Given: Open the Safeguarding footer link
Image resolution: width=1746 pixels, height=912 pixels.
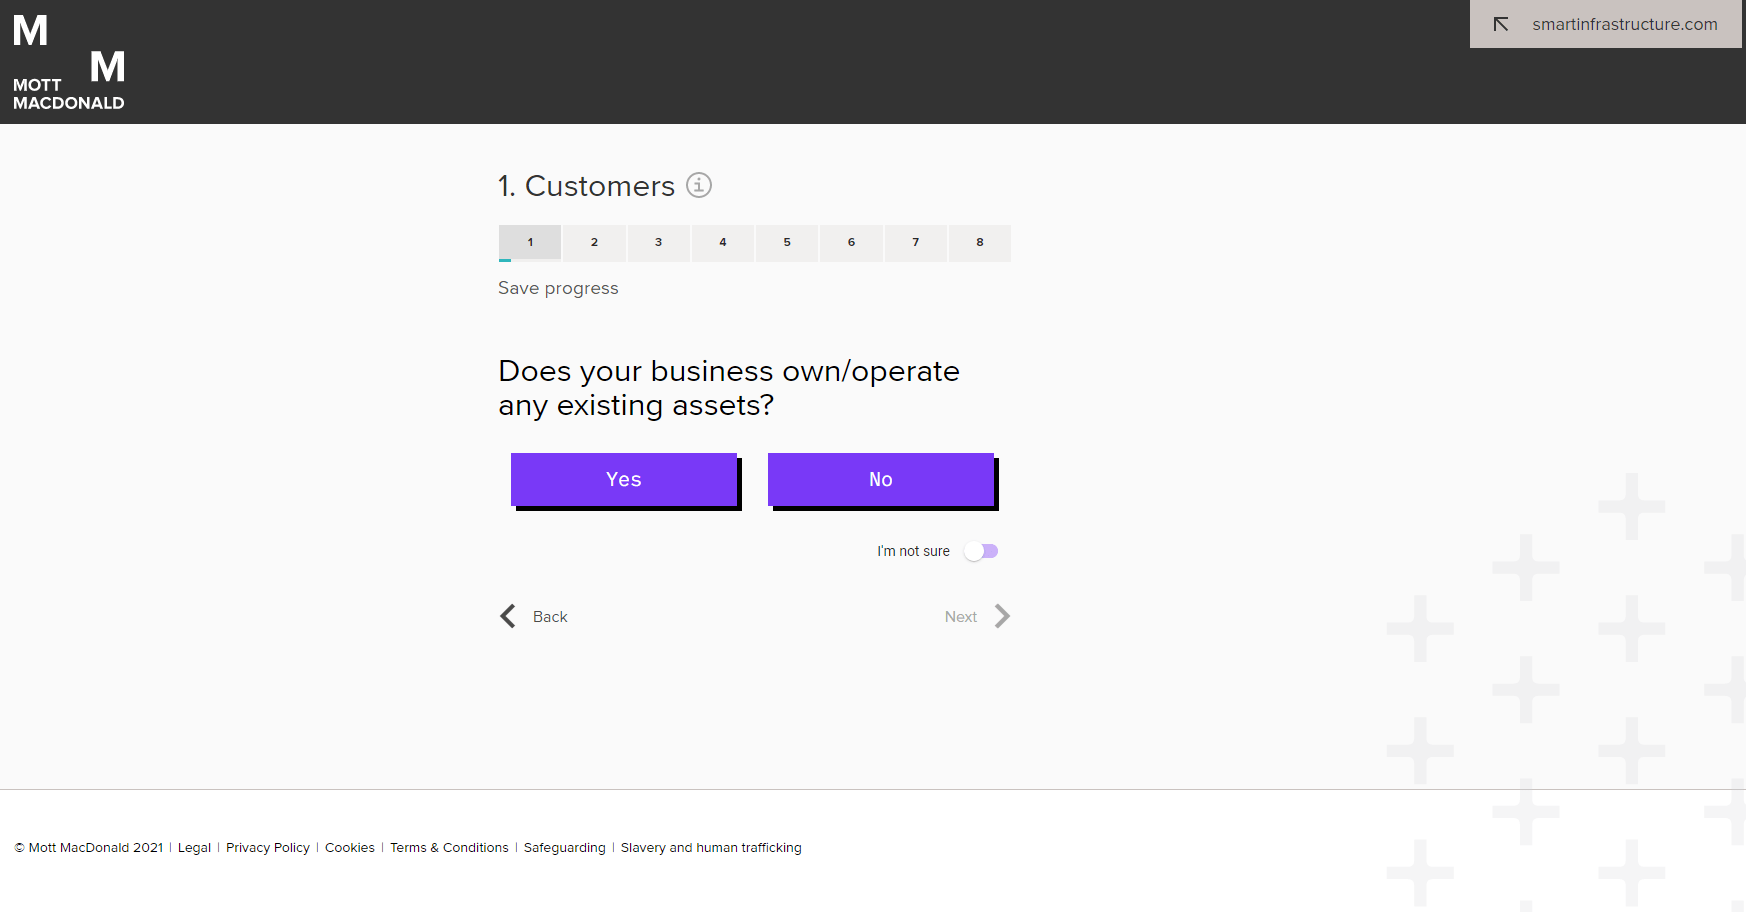Looking at the screenshot, I should [565, 848].
